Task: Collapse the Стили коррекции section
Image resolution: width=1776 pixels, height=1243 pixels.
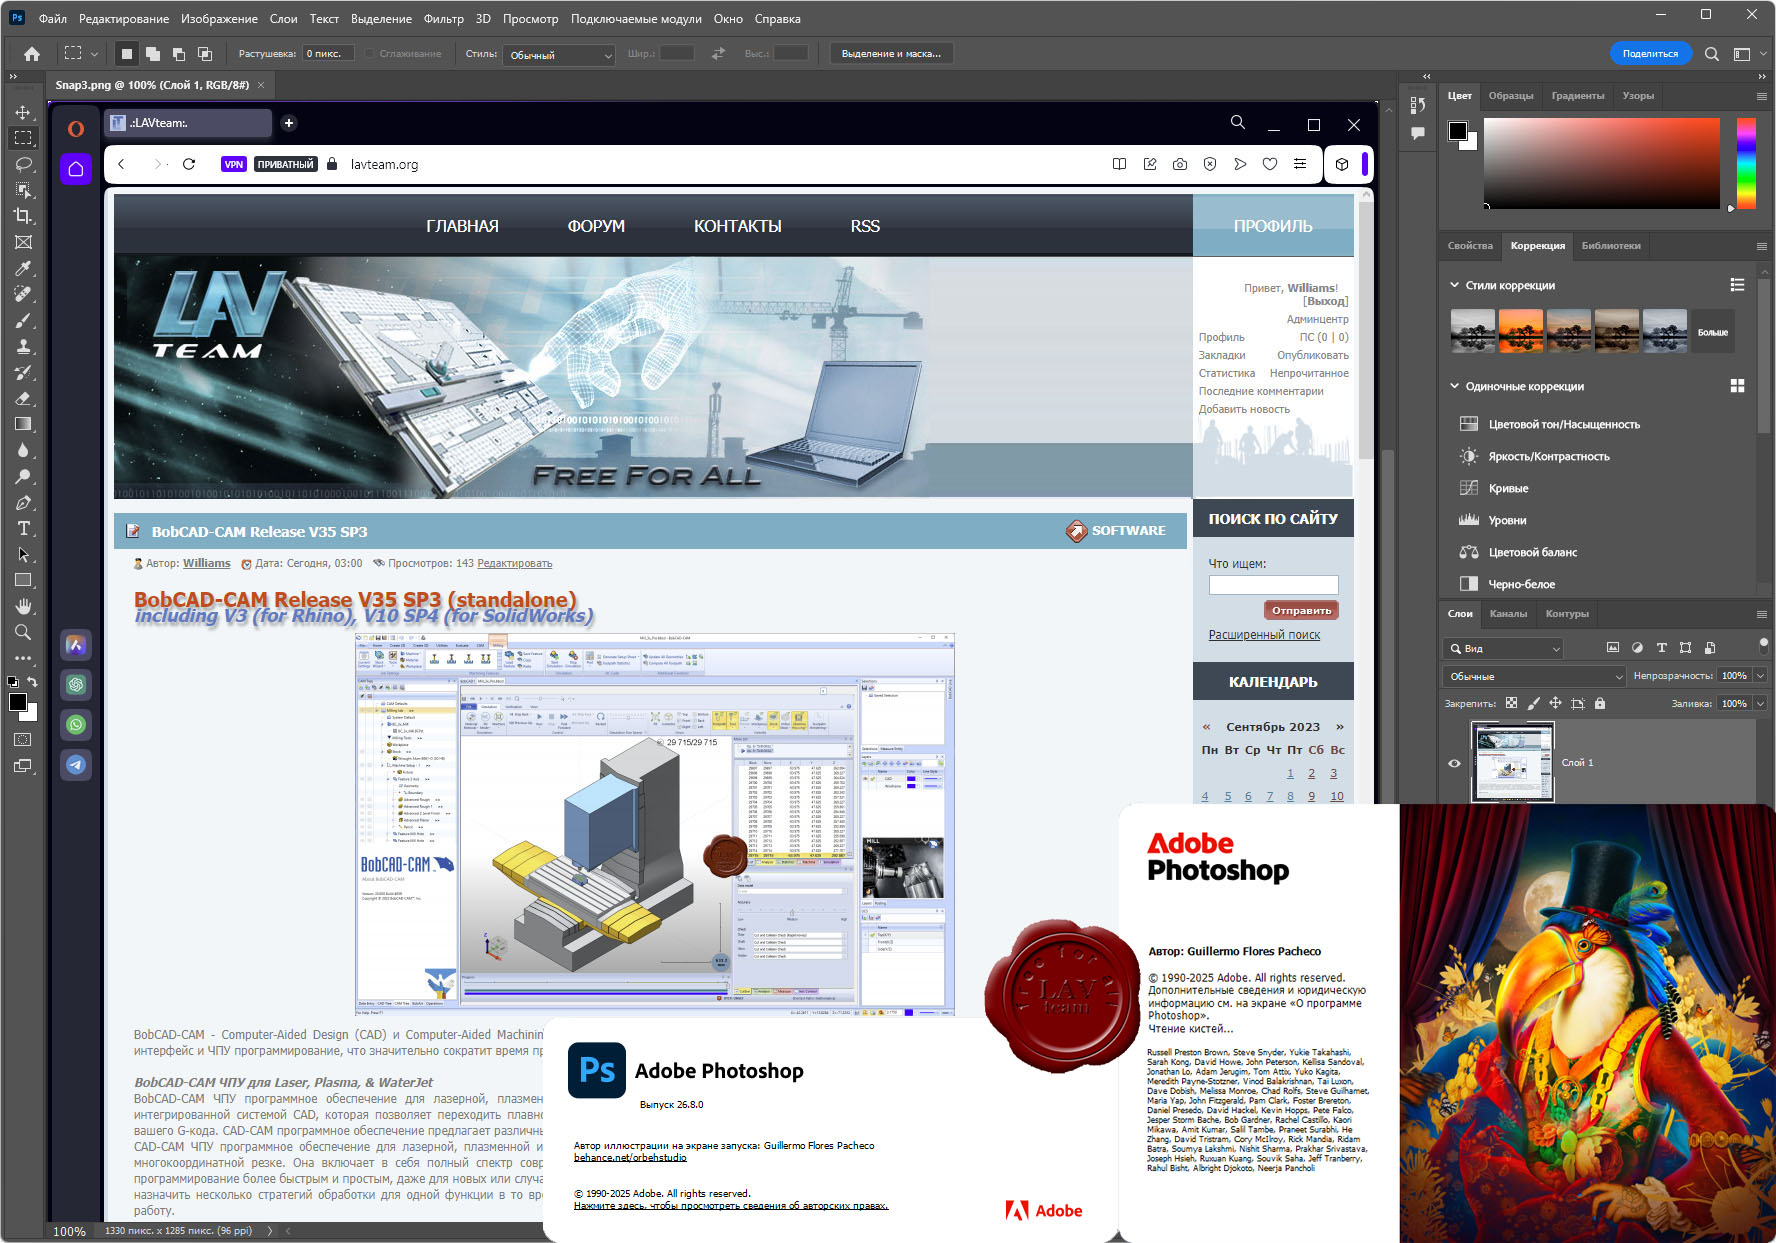Action: tap(1454, 285)
